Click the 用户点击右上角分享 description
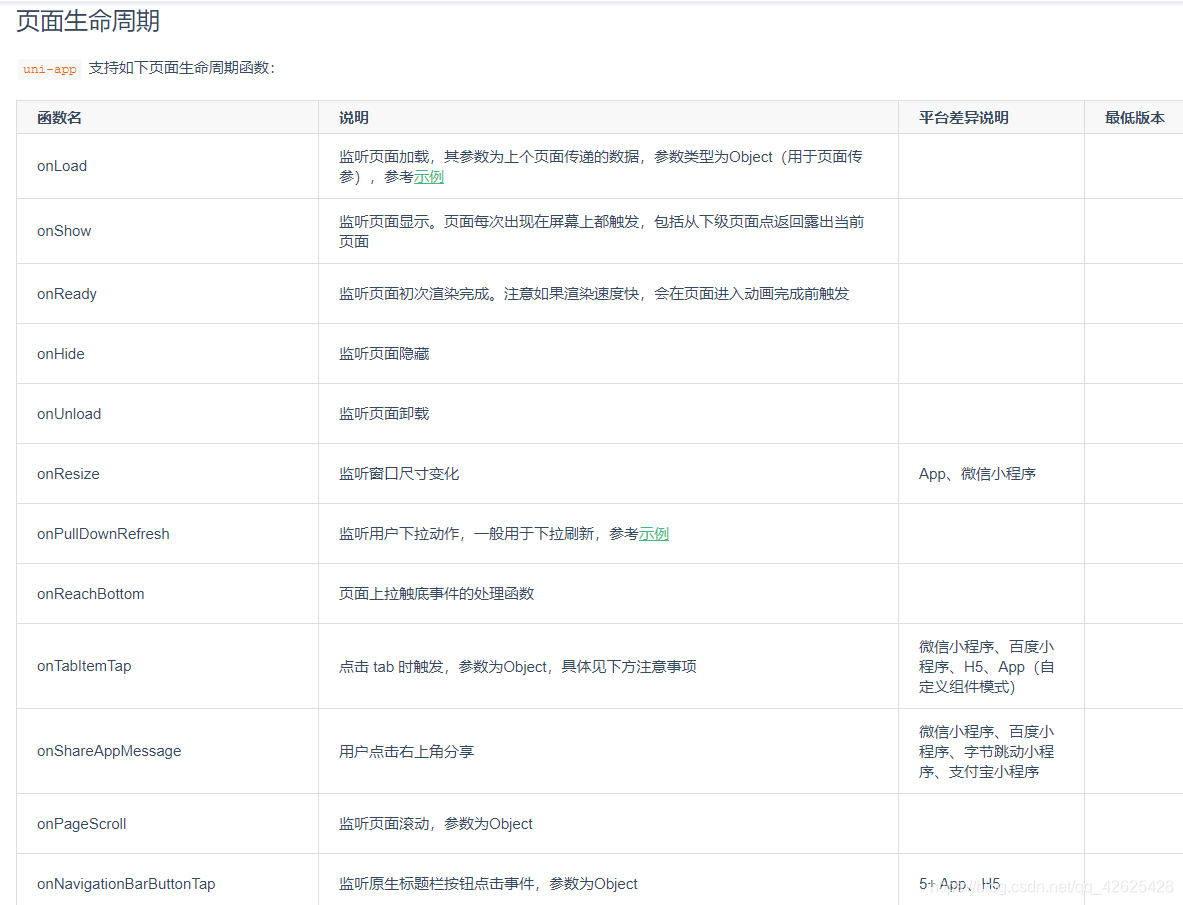Screen dimensions: 1183x905 [407, 751]
